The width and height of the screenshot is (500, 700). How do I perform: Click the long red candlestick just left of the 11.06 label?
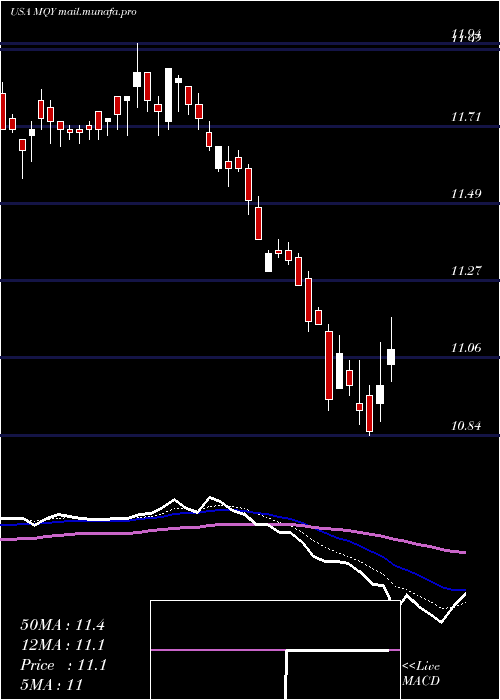(329, 366)
